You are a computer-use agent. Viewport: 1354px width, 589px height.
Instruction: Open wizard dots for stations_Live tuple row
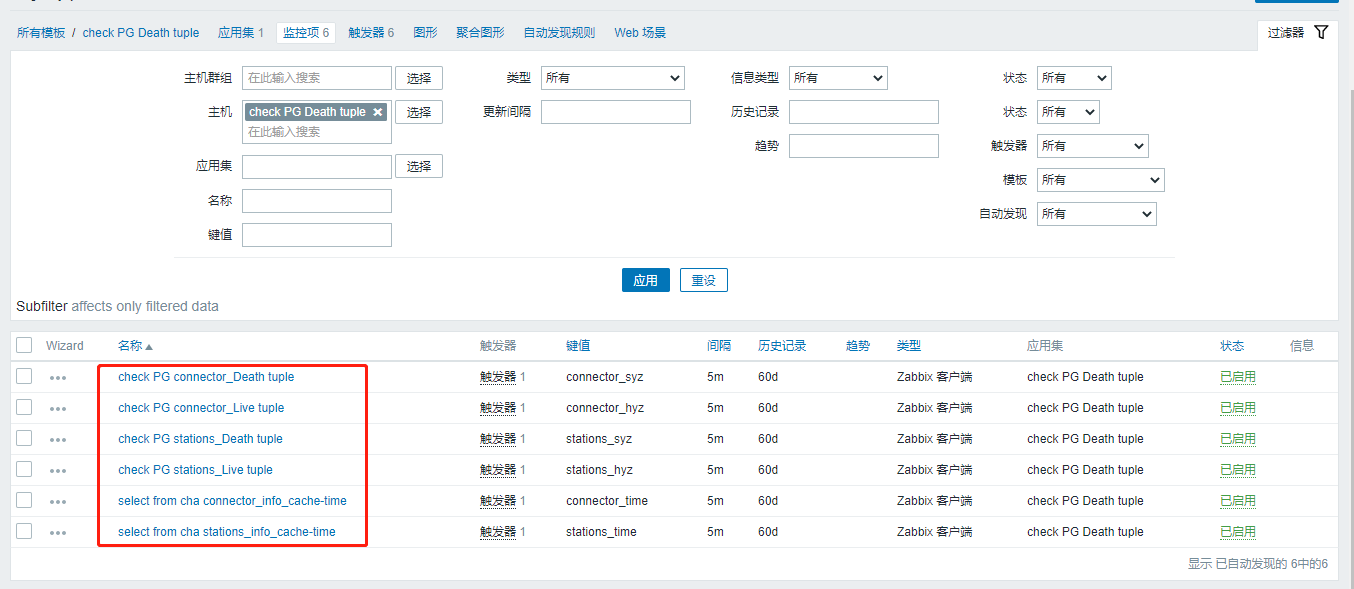(x=58, y=471)
